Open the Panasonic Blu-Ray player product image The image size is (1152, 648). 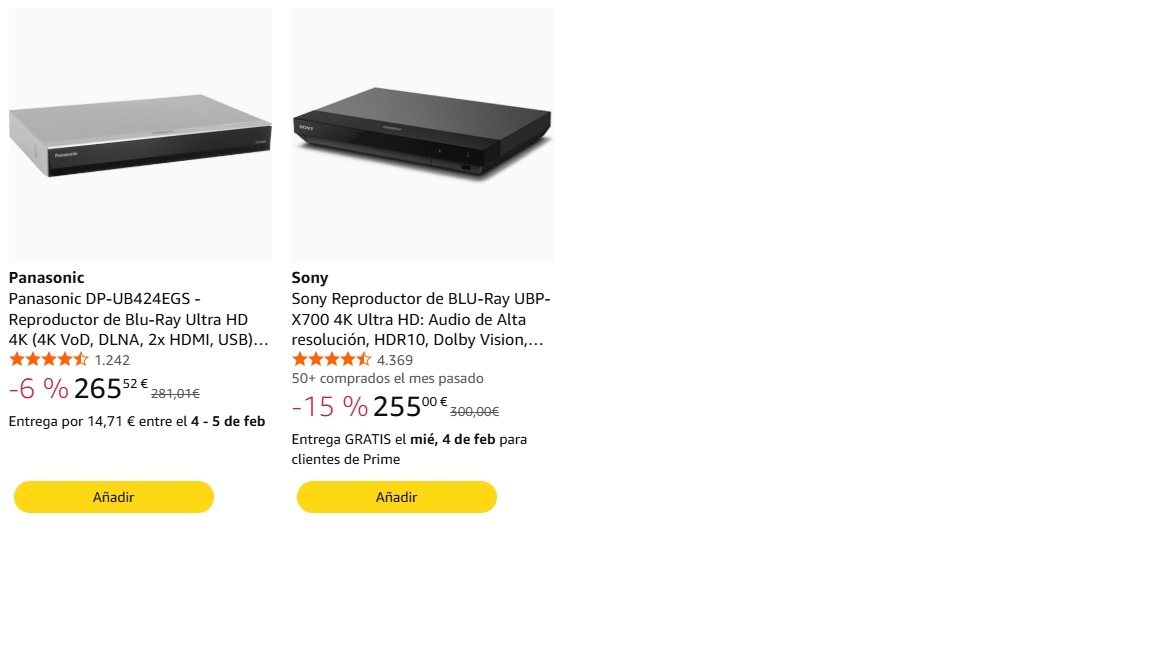[140, 135]
